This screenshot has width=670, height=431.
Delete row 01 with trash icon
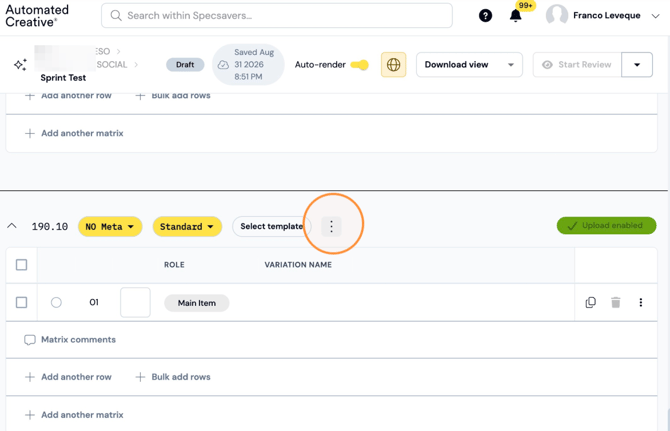coord(615,302)
